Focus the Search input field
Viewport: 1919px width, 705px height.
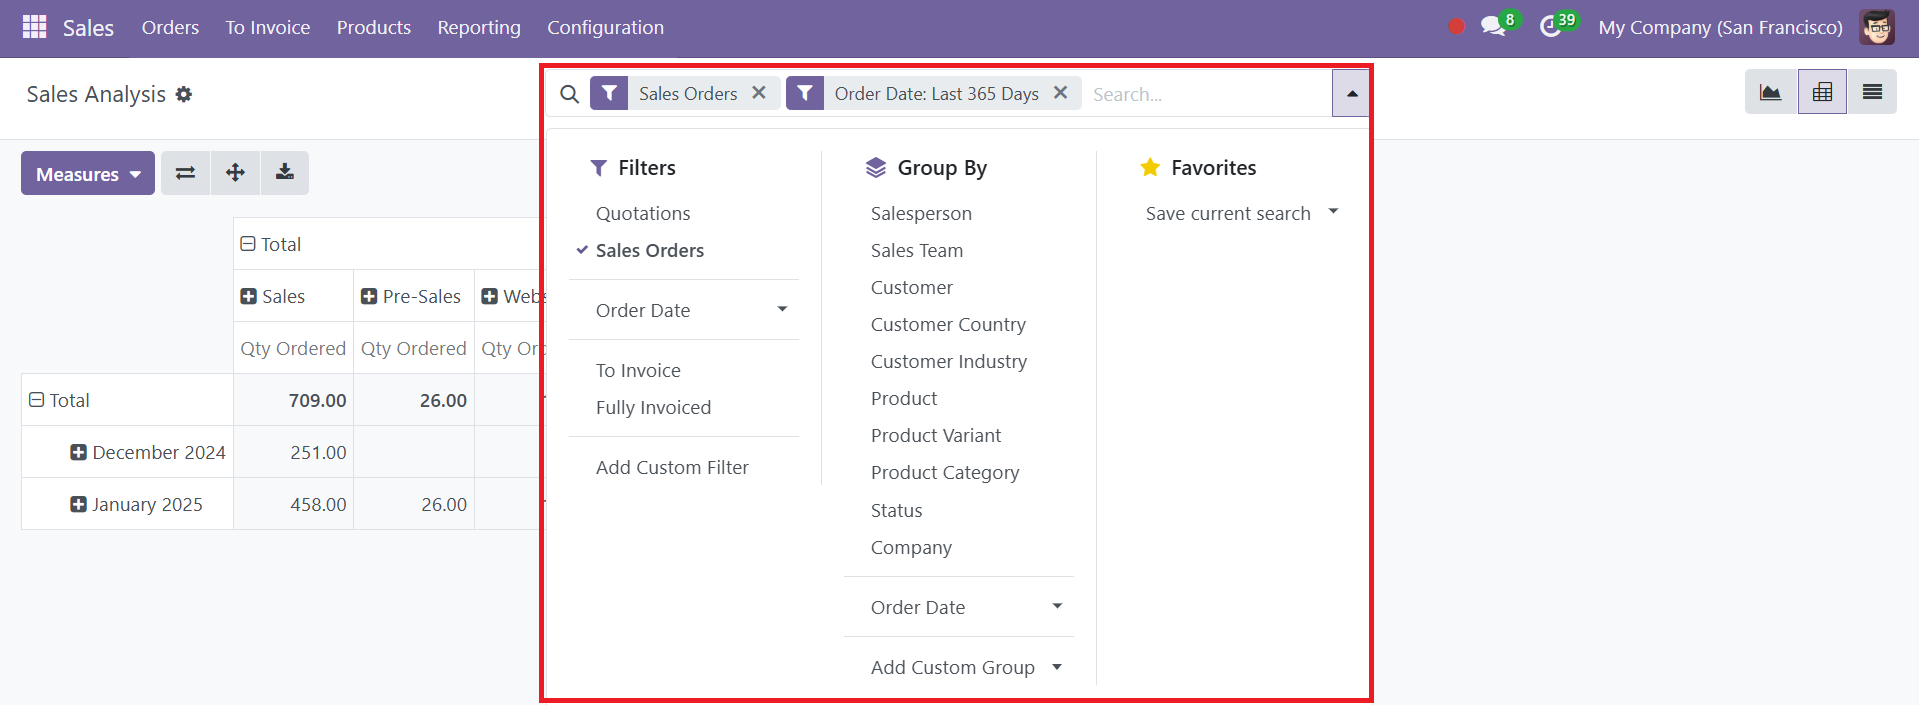[x=1208, y=94]
